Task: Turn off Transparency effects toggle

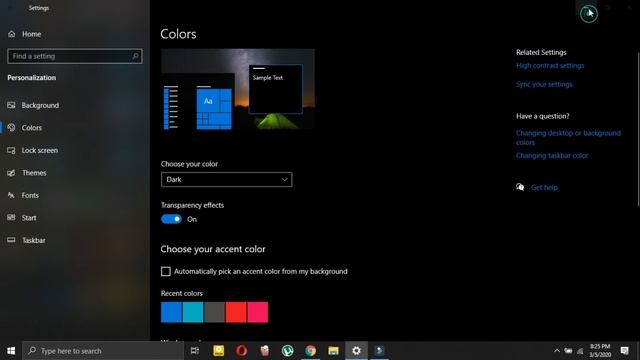Action: (x=171, y=219)
